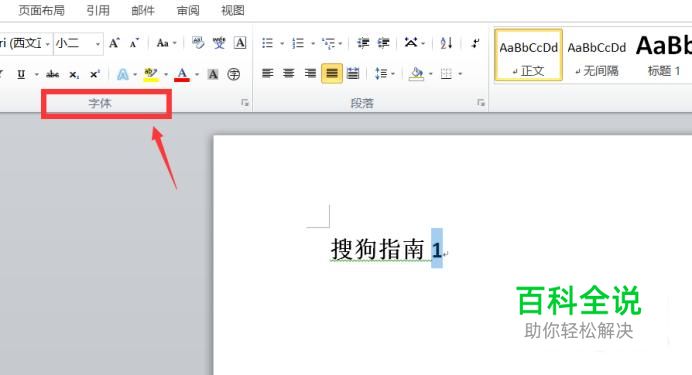
Task: Apply the 正文 style
Action: [x=528, y=55]
